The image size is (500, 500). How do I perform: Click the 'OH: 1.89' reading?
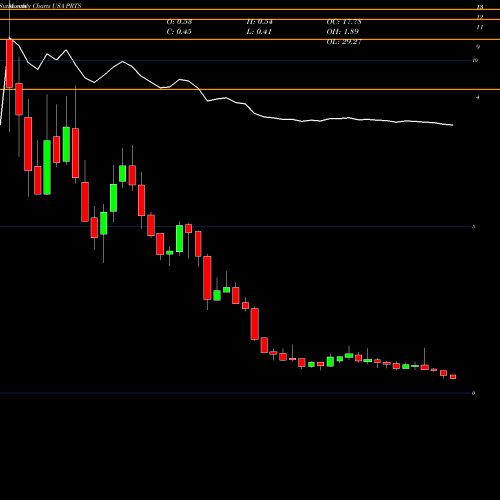343,32
